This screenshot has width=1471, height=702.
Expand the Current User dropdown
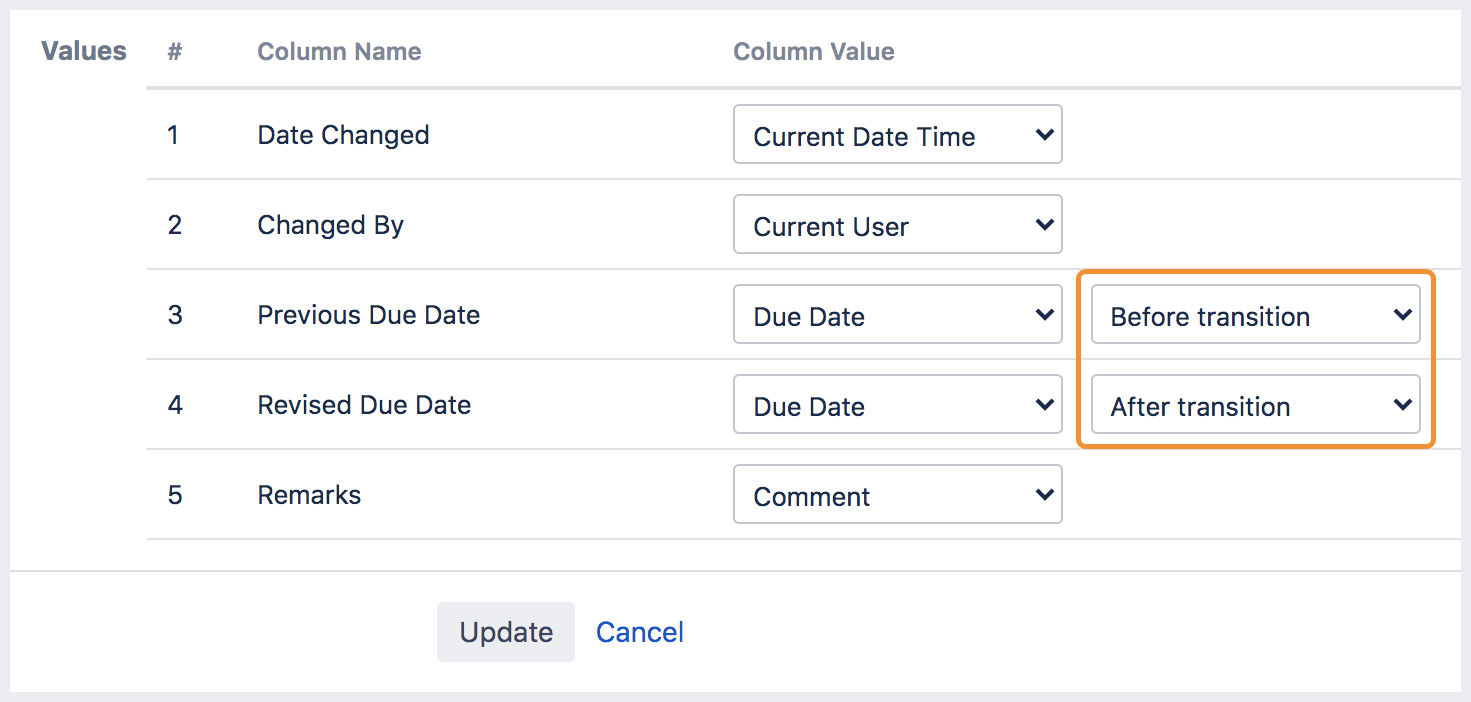point(897,225)
